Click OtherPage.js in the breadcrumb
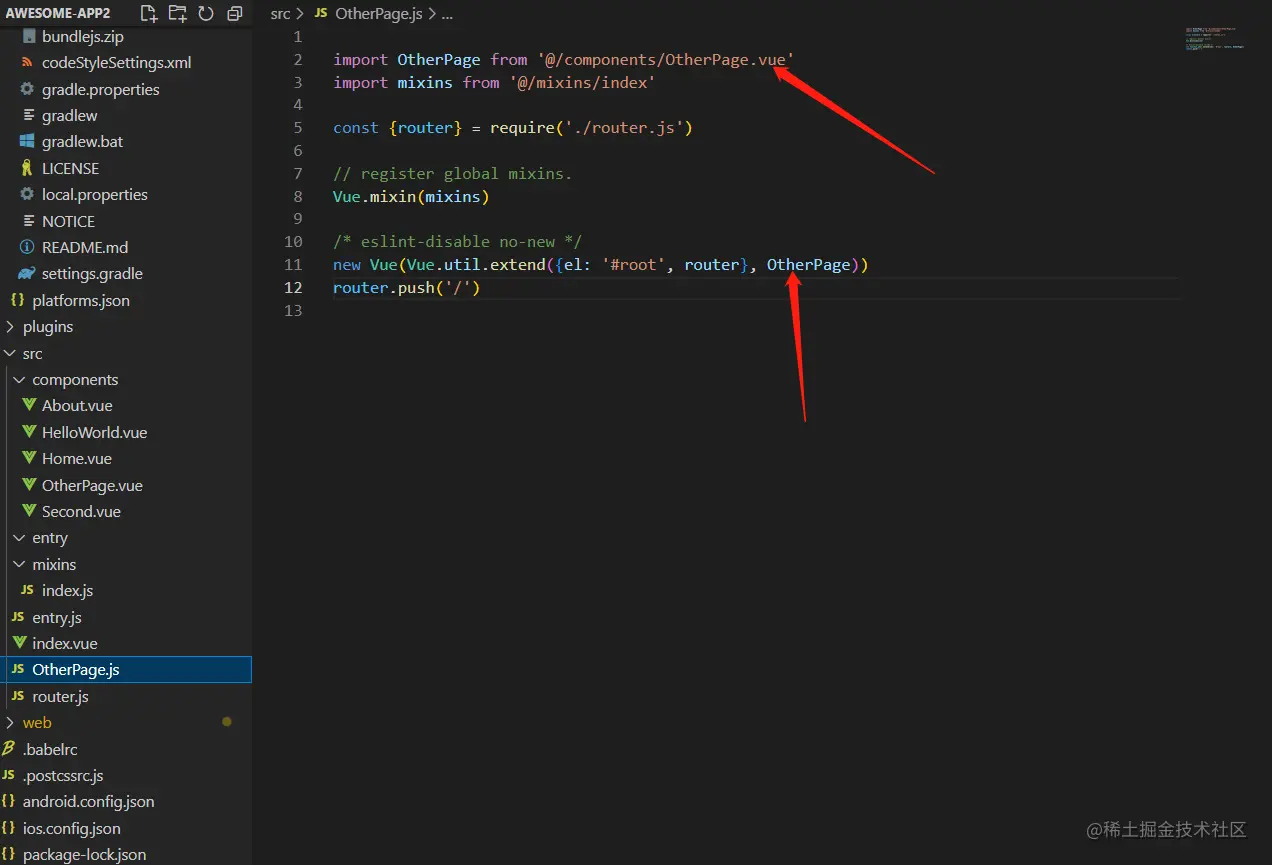The height and width of the screenshot is (865, 1272). click(x=379, y=14)
